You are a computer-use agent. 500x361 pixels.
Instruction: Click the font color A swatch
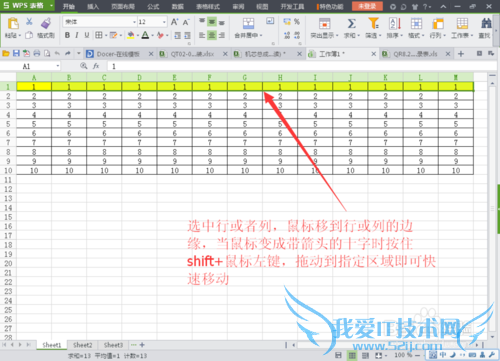(145, 35)
